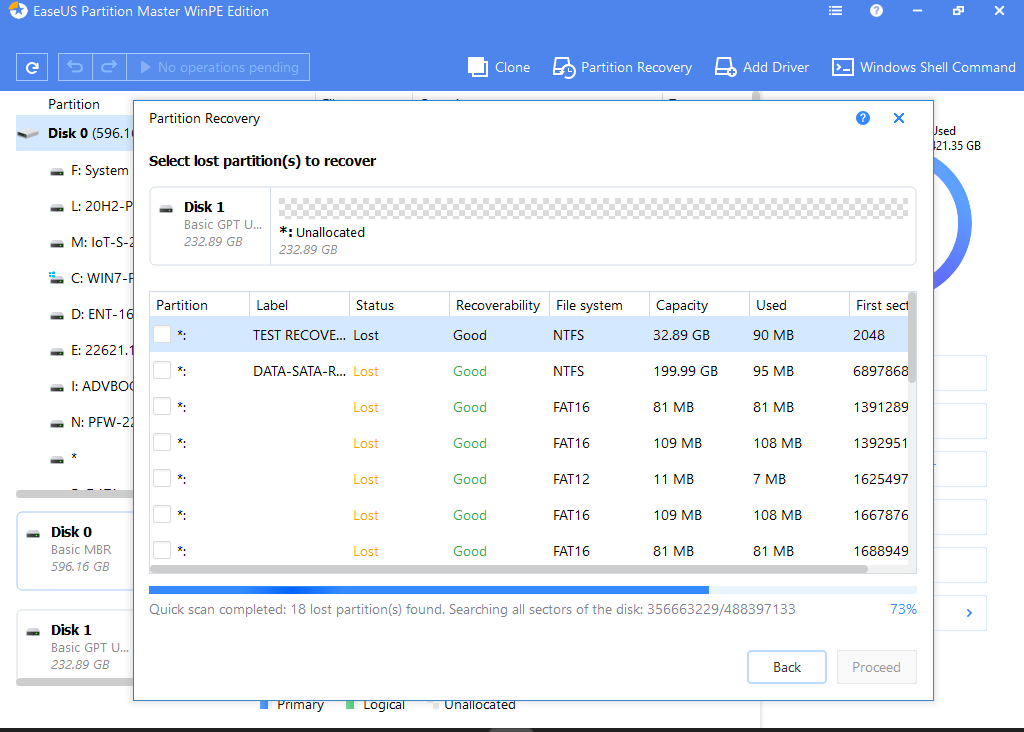Click the redo arrow toolbar icon
The height and width of the screenshot is (732, 1024).
[109, 67]
